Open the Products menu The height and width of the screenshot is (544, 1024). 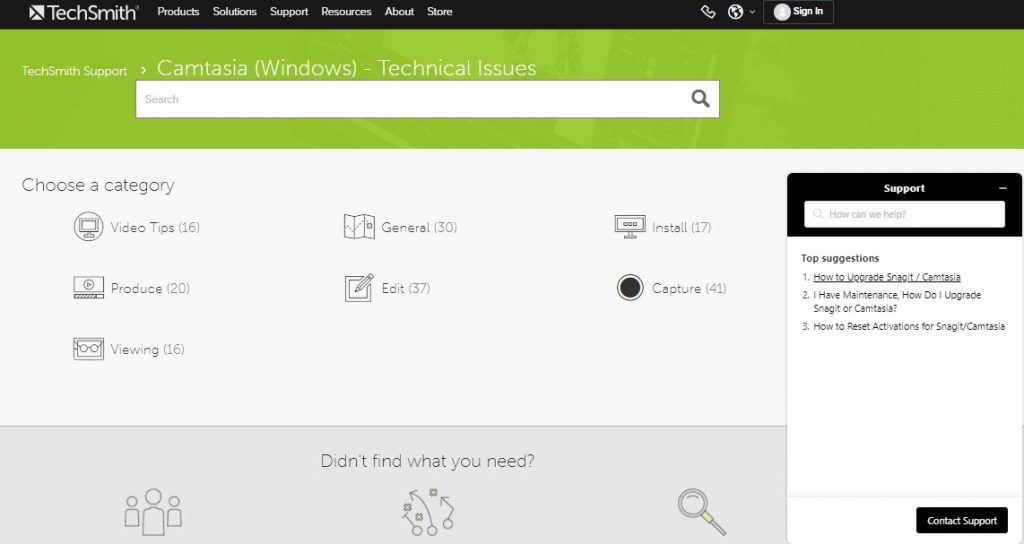178,12
